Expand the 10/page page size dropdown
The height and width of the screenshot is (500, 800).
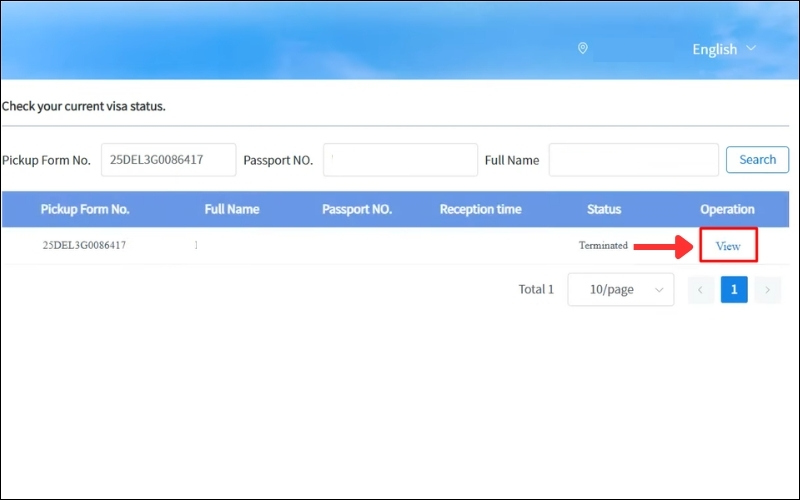[x=620, y=289]
